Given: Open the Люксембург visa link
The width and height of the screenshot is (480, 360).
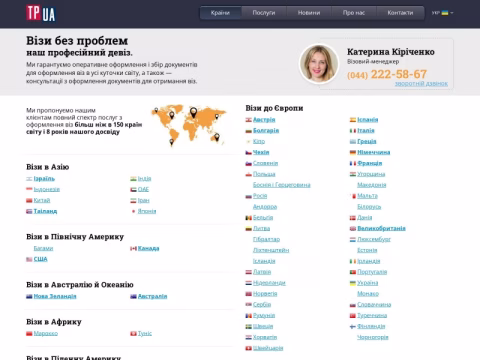Looking at the screenshot, I should (374, 239).
